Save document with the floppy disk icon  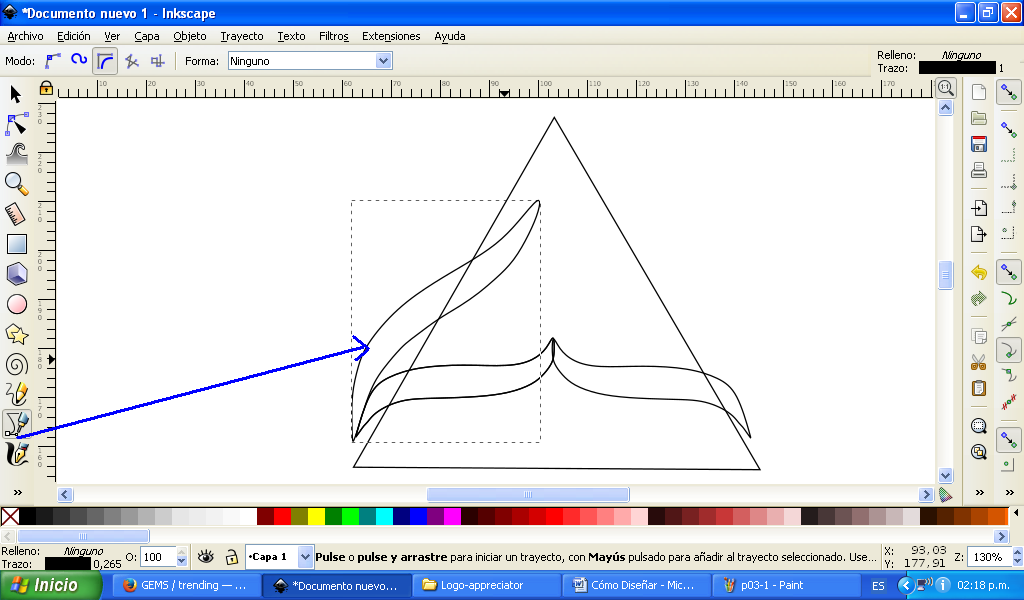[x=978, y=144]
